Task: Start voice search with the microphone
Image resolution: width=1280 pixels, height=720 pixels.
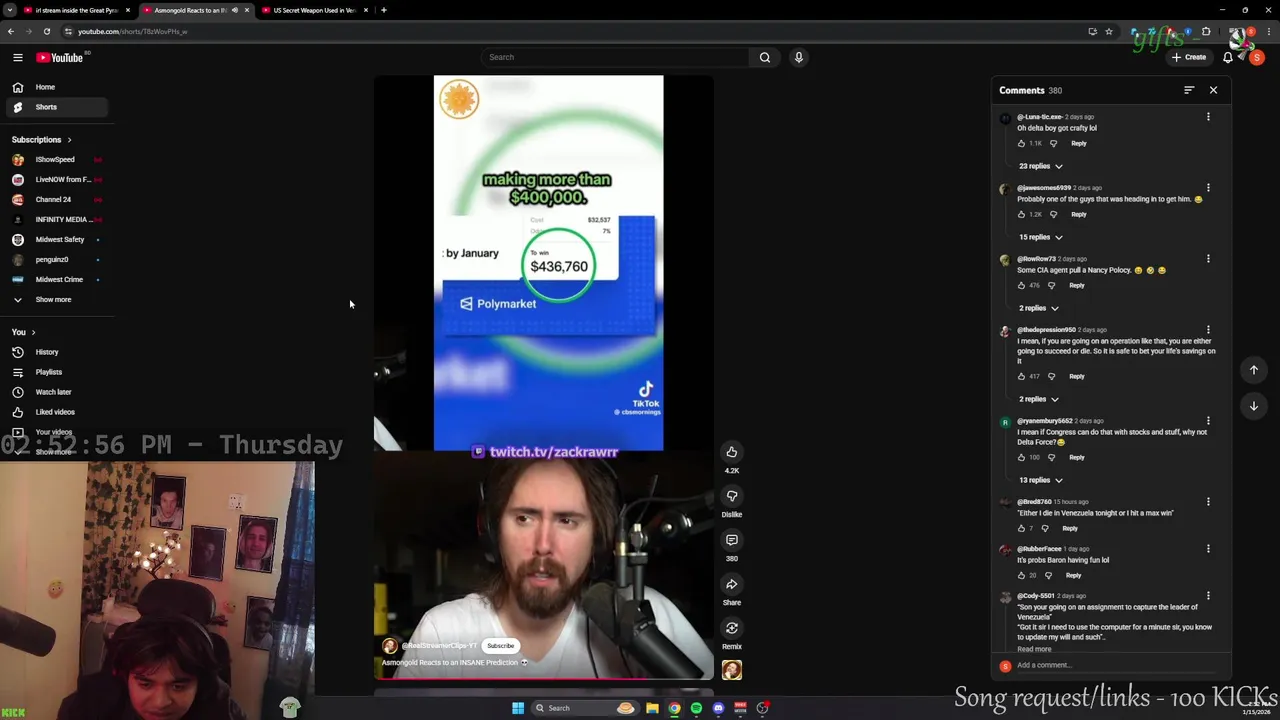Action: pos(798,57)
